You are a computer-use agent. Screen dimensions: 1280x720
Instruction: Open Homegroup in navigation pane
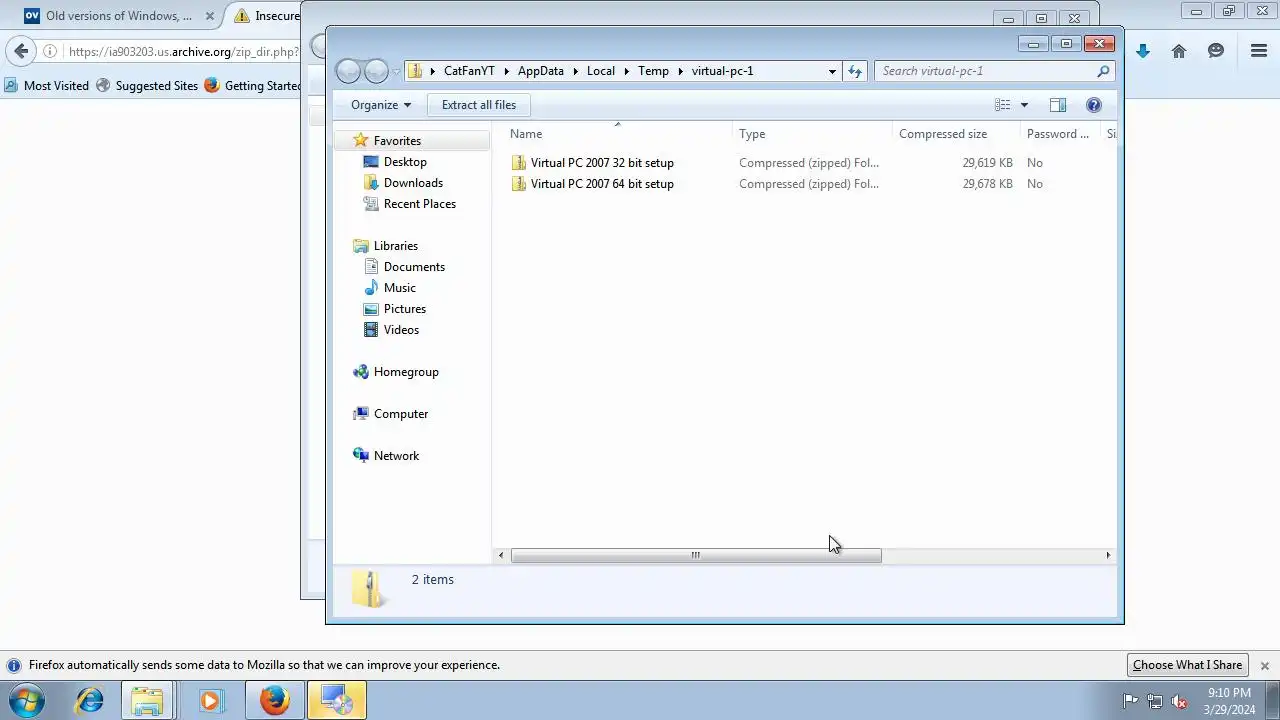pyautogui.click(x=406, y=372)
